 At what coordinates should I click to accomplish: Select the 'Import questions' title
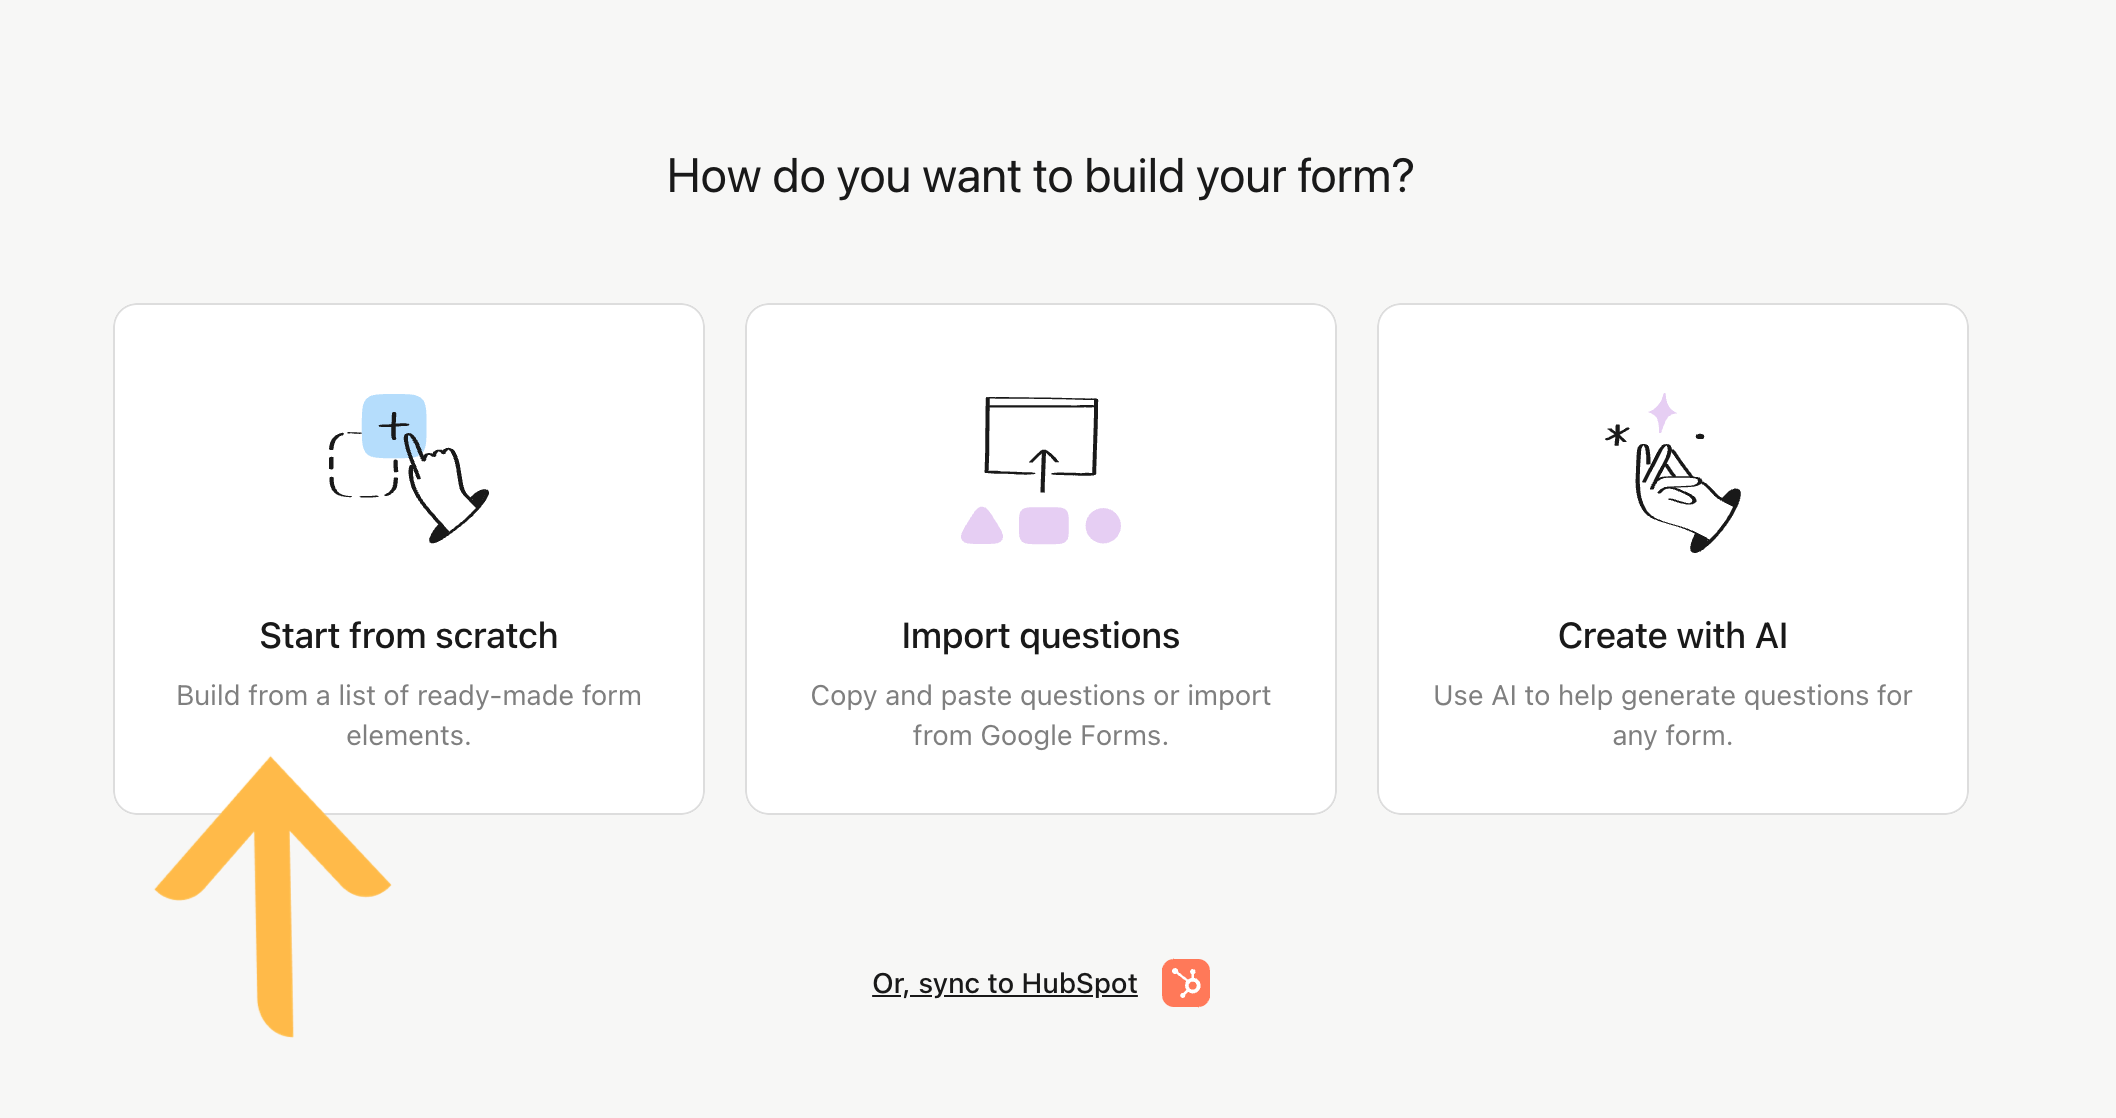pyautogui.click(x=1041, y=636)
